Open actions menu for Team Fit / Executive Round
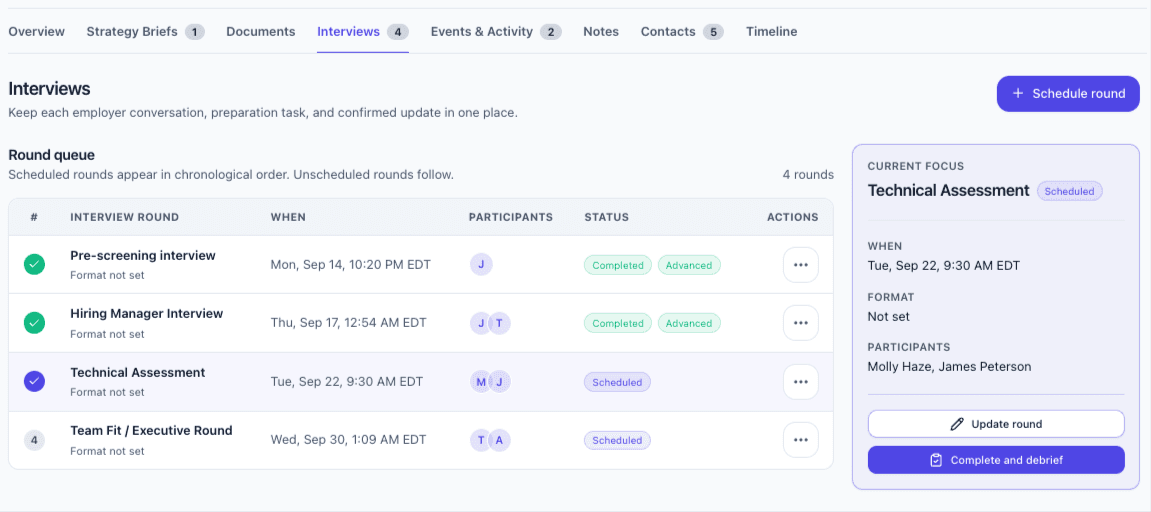1151x512 pixels. 800,440
